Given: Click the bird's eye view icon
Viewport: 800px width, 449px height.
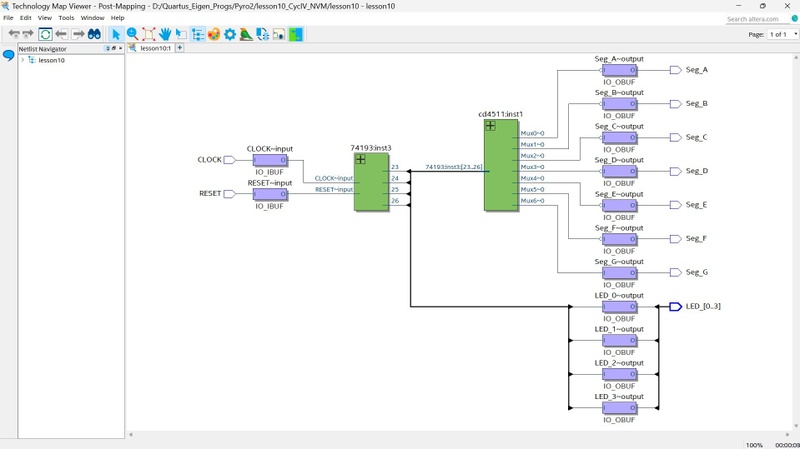Looking at the screenshot, I should tap(246, 34).
